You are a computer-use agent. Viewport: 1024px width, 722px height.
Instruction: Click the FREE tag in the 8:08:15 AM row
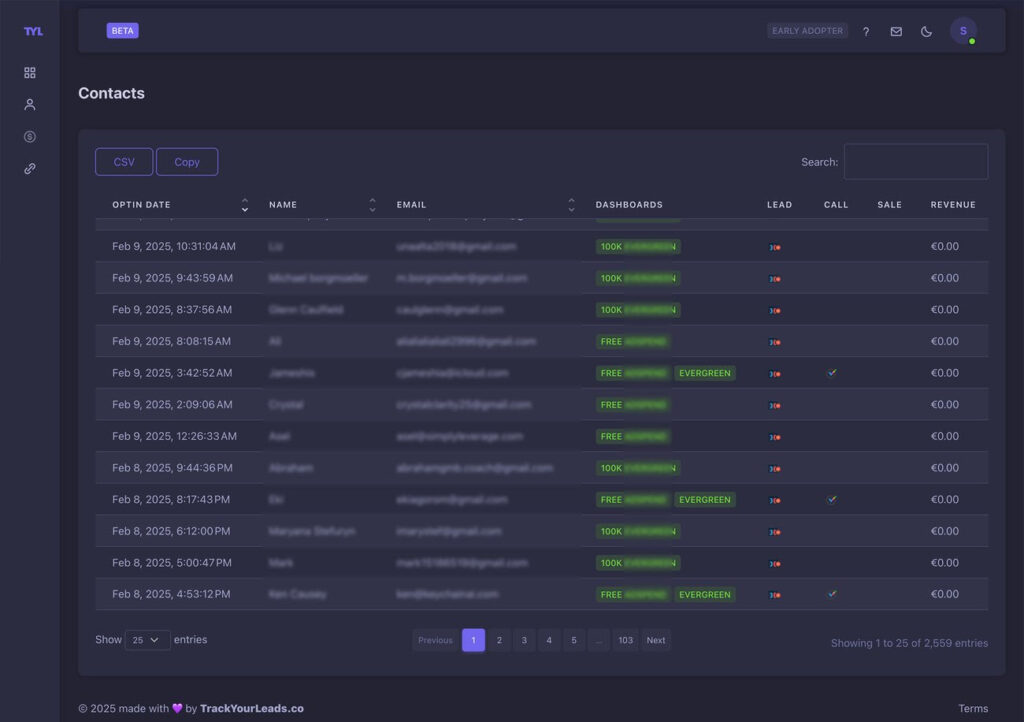[x=633, y=341]
